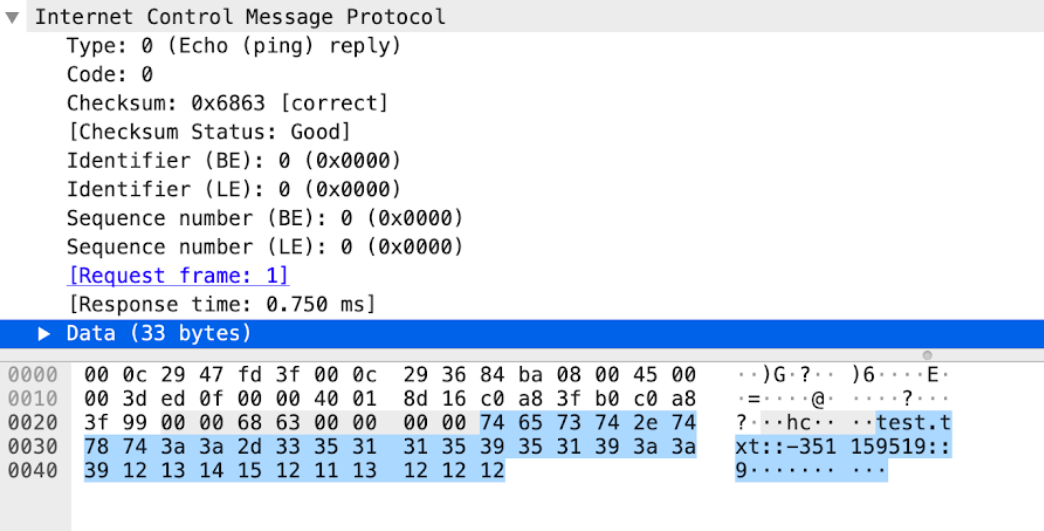The image size is (1044, 531).
Task: Highlight the Checksum: 0x6863 row
Action: coord(227,103)
